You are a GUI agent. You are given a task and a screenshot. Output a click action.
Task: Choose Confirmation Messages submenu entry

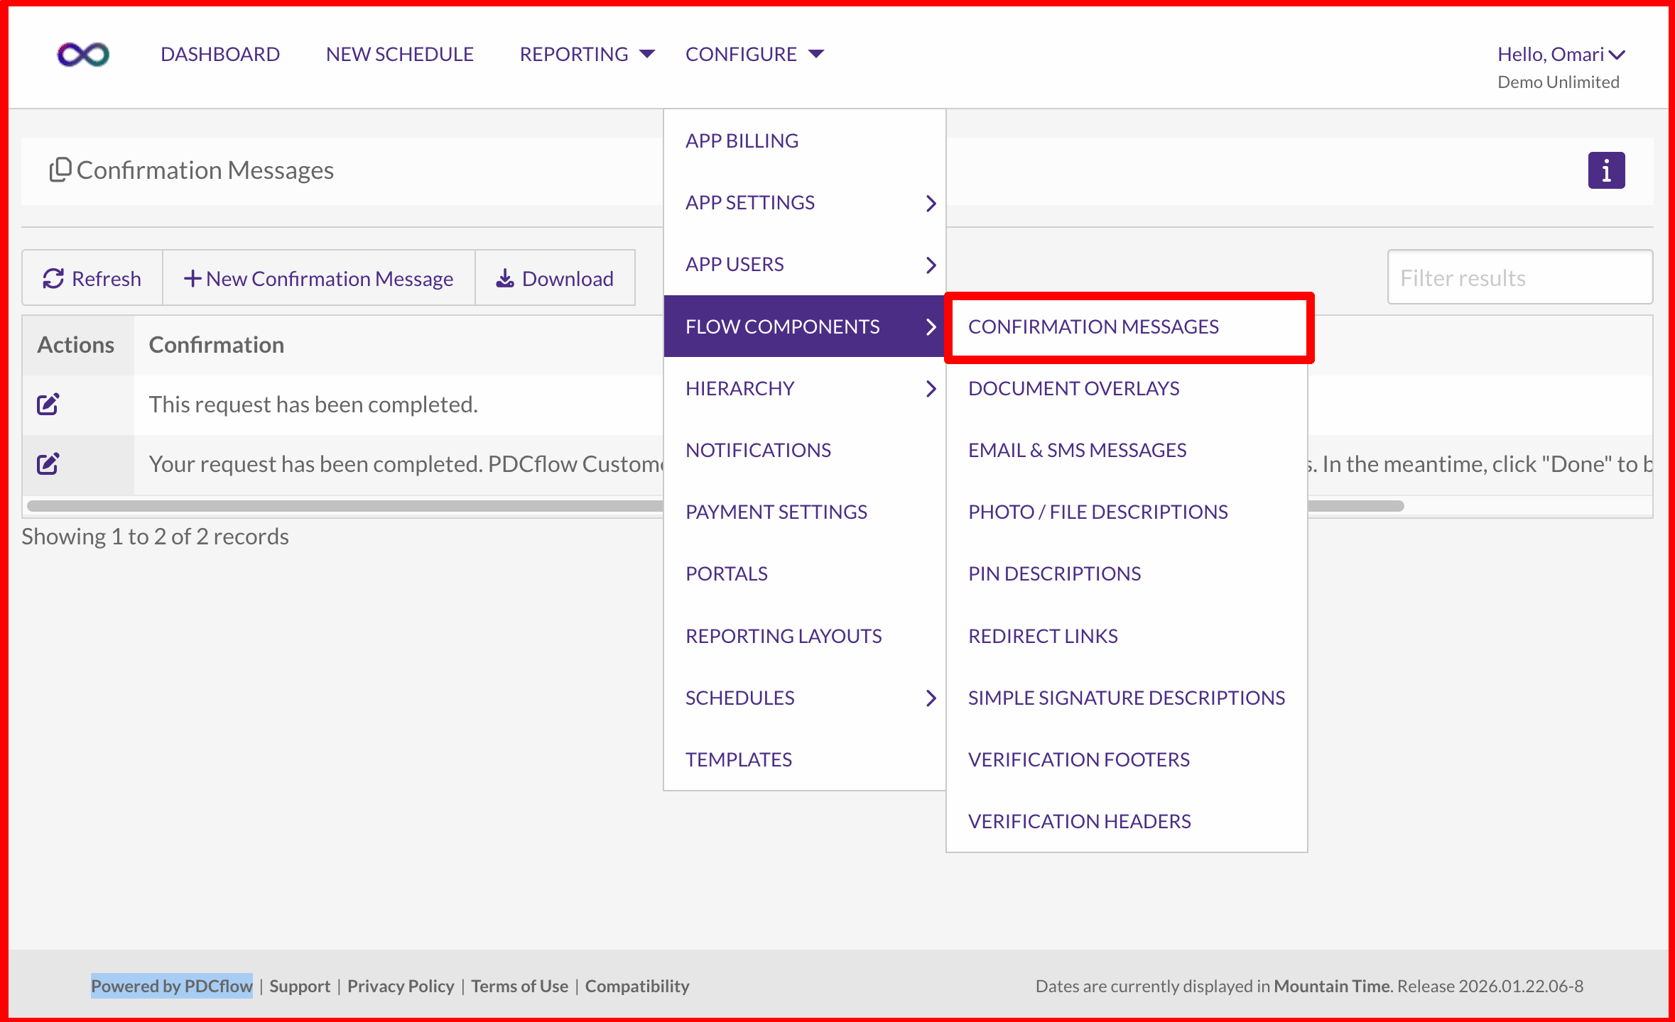(x=1128, y=327)
